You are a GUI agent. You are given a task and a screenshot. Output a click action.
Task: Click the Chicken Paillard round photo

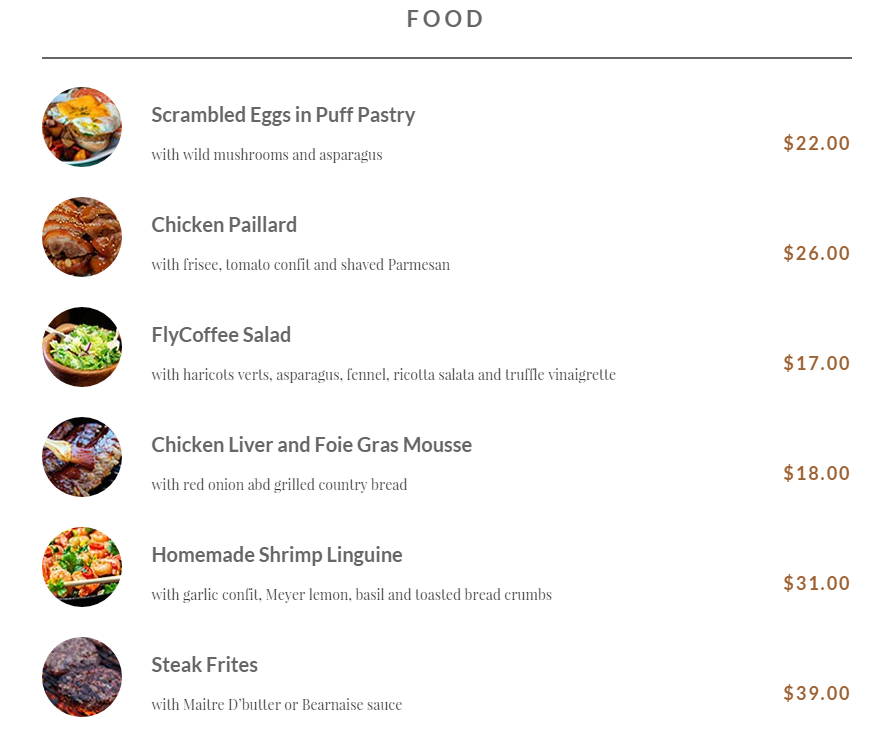[82, 237]
